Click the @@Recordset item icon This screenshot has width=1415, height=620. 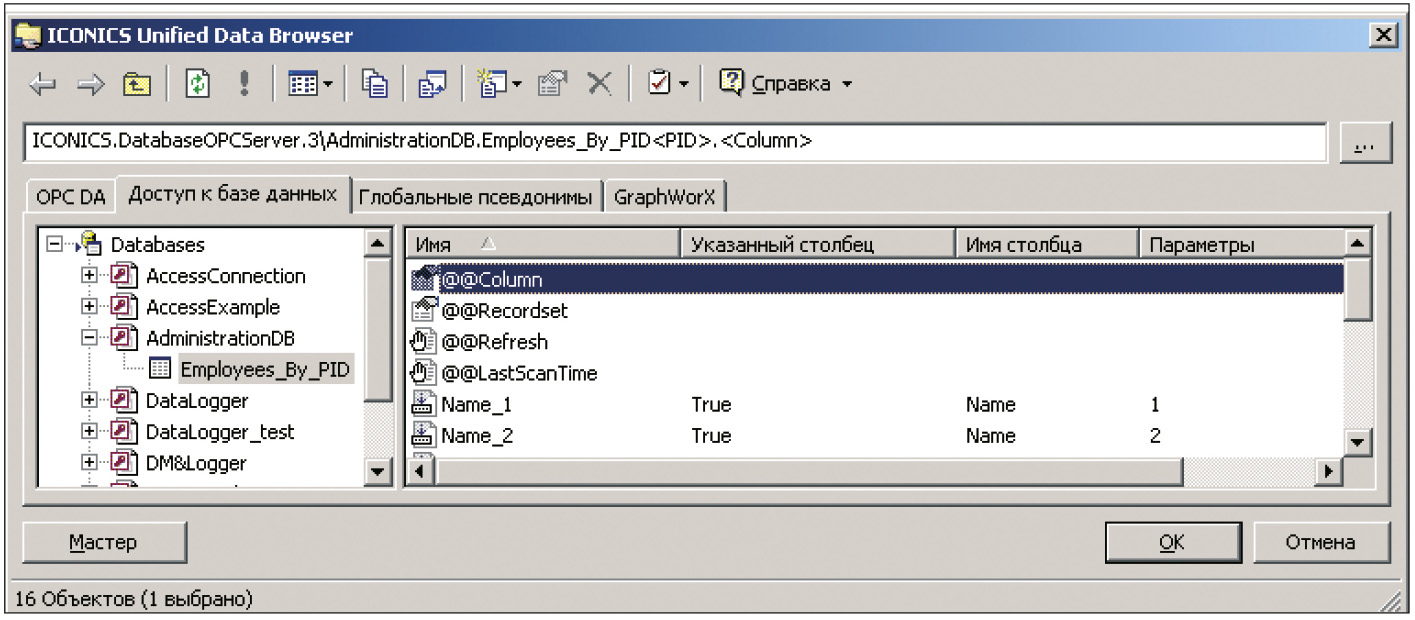[x=425, y=311]
